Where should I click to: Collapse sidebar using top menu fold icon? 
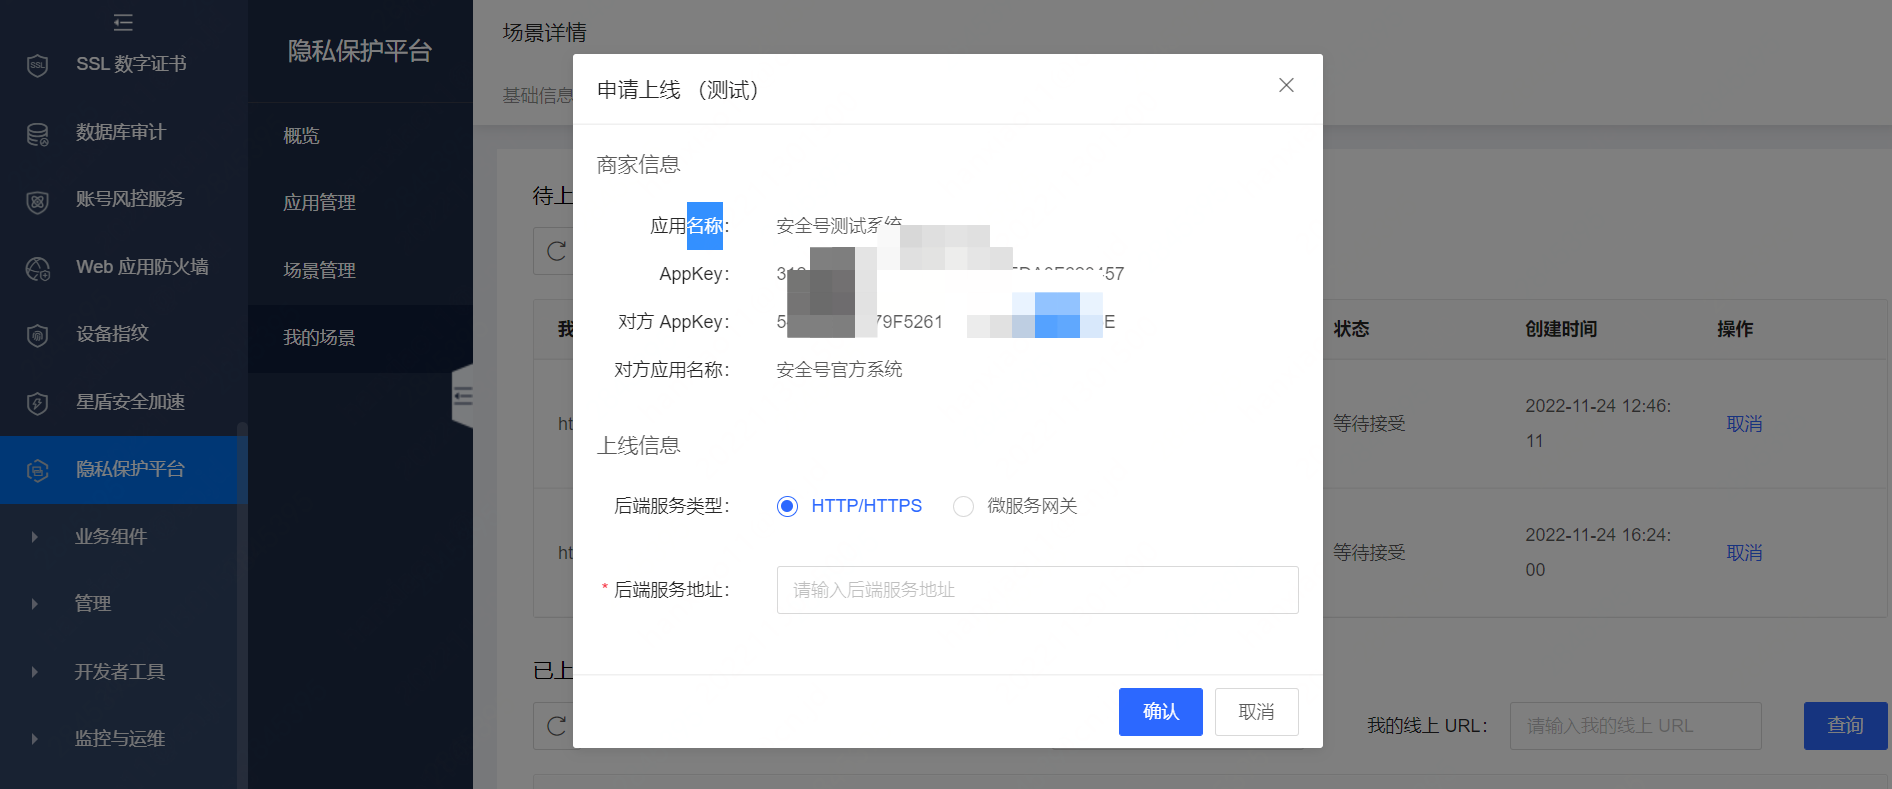click(x=123, y=22)
